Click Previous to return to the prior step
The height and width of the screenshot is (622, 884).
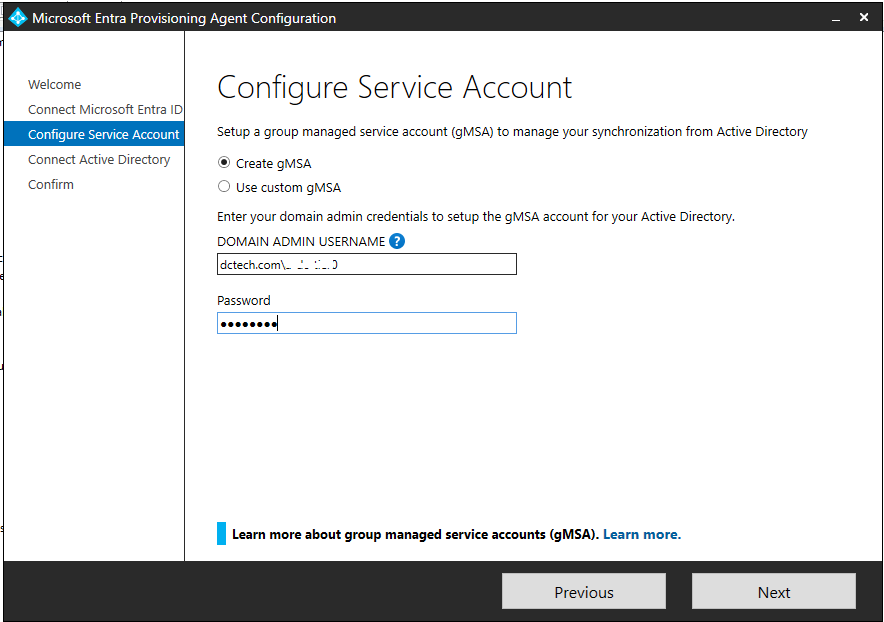[583, 591]
